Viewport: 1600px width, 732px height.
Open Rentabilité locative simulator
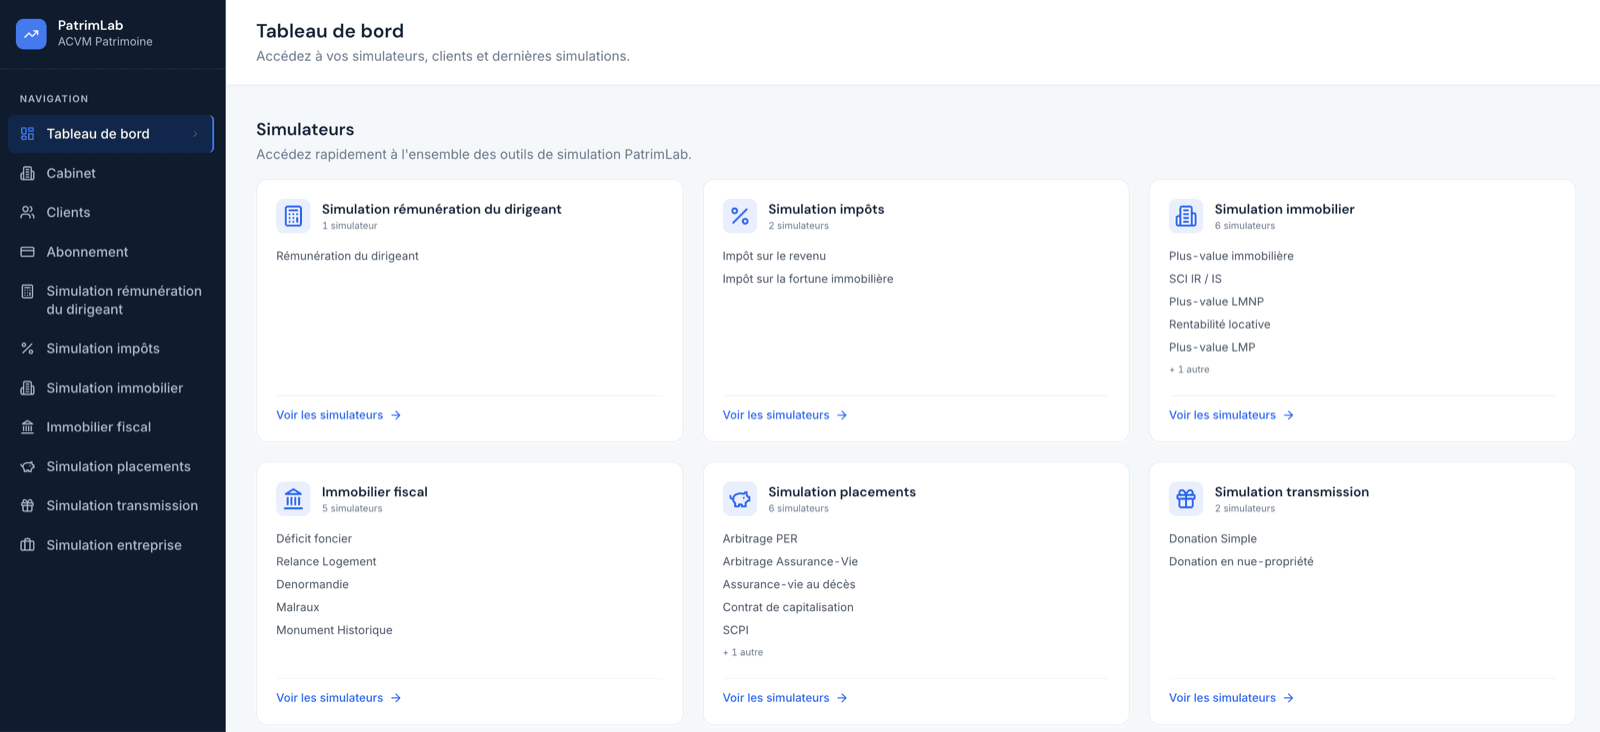point(1219,325)
